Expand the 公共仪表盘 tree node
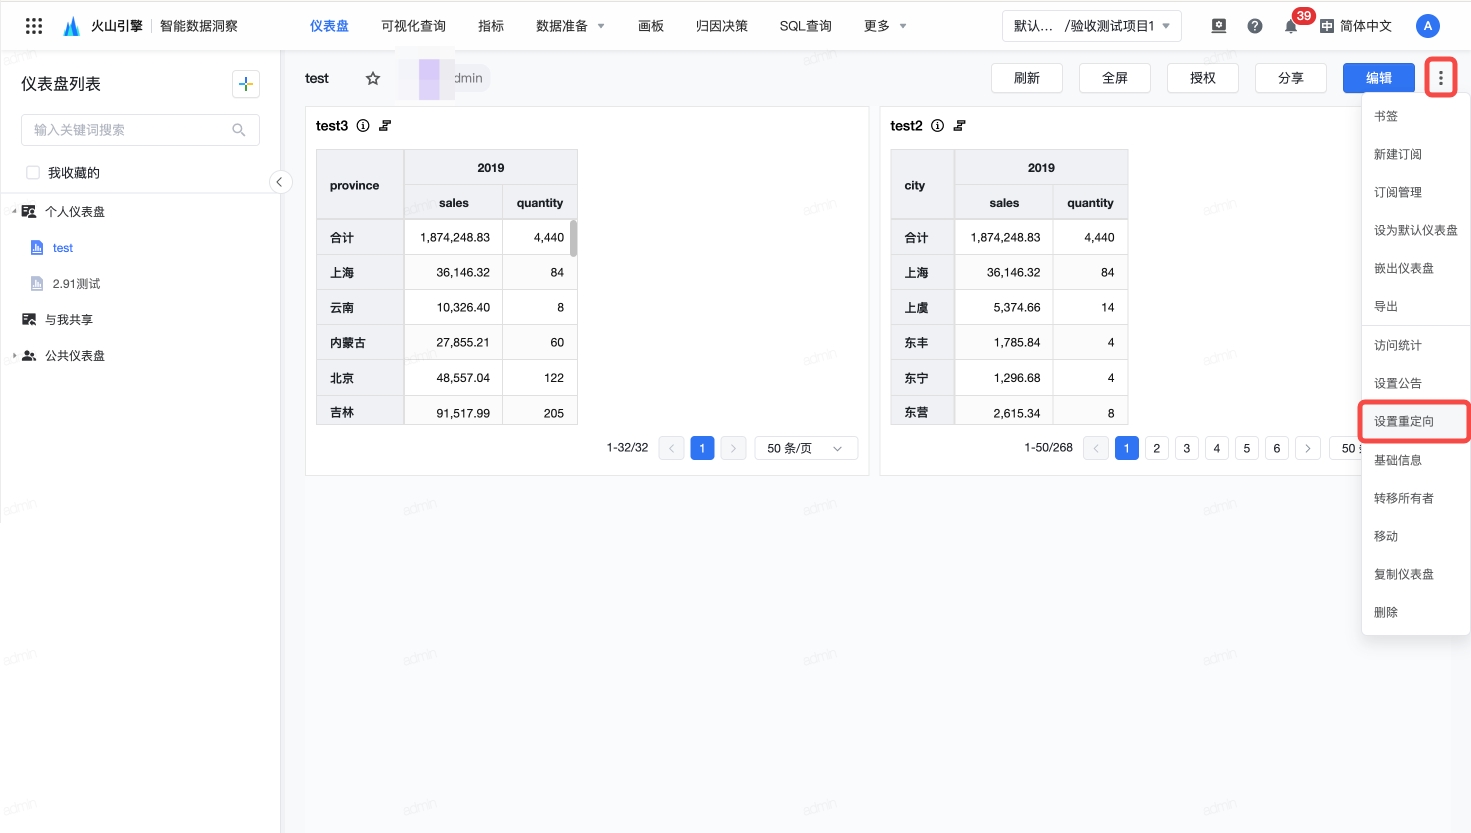 (x=14, y=356)
